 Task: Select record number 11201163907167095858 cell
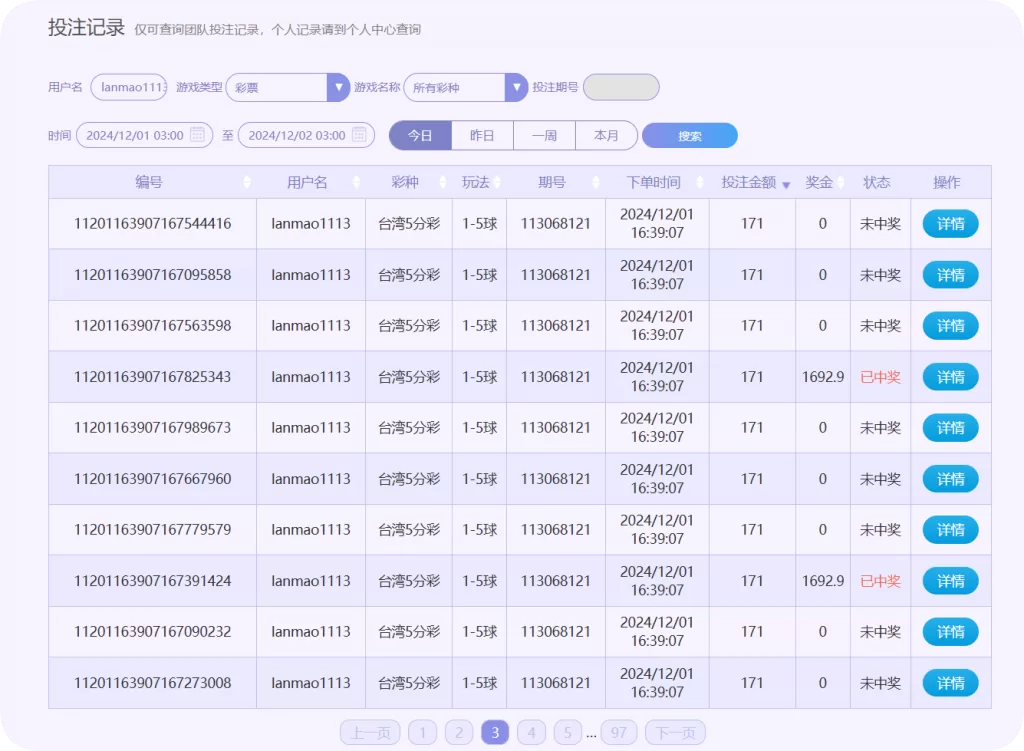(x=152, y=275)
